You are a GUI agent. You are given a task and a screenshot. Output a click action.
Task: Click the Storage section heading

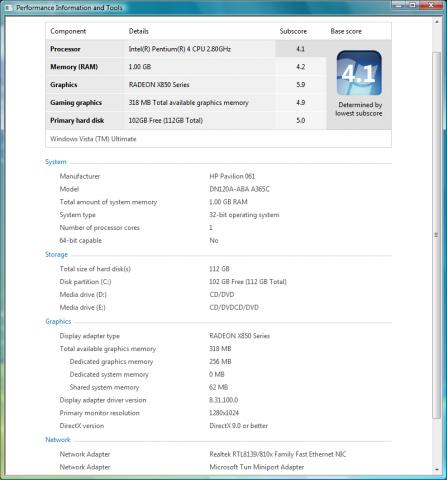pos(56,255)
